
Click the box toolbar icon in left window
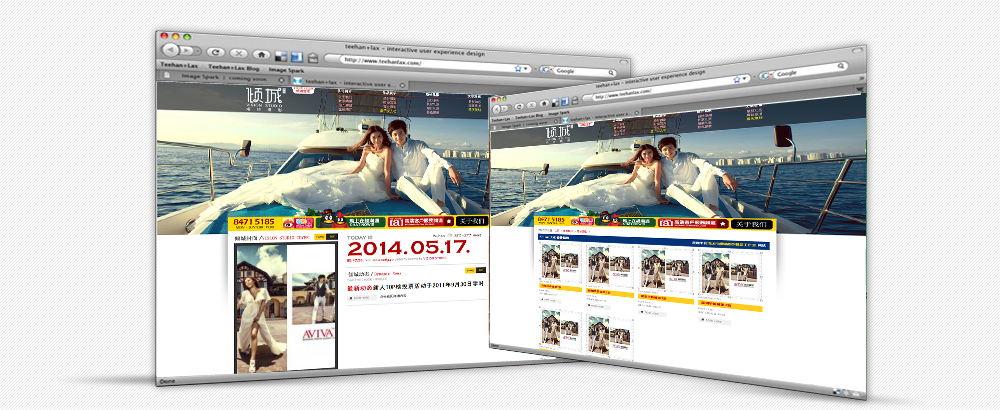coord(312,58)
